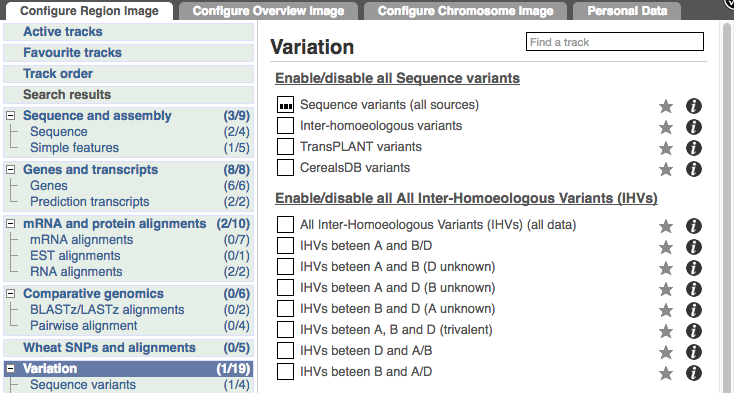This screenshot has width=734, height=393.
Task: Favourite the Sequence variants (all sources) star
Action: tap(666, 106)
